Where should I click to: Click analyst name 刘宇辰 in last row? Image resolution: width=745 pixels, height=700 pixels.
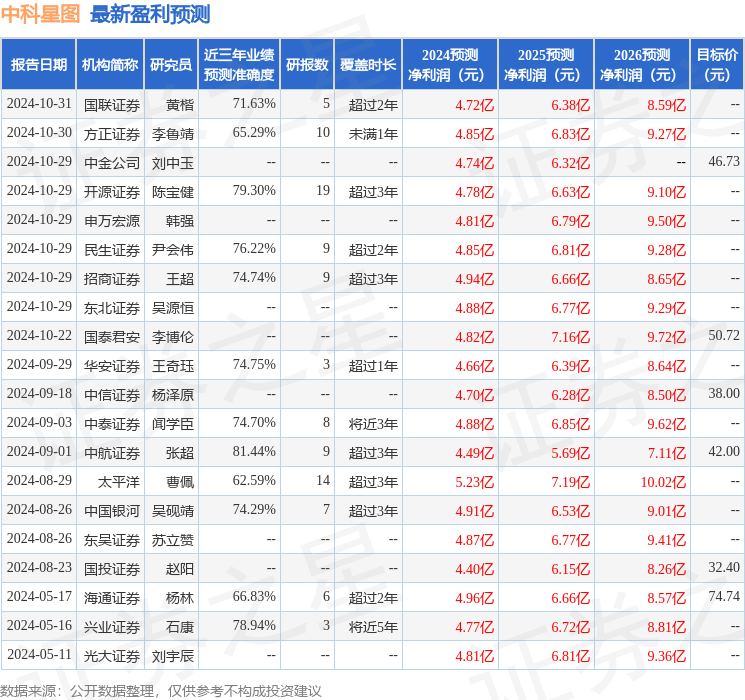tap(173, 656)
